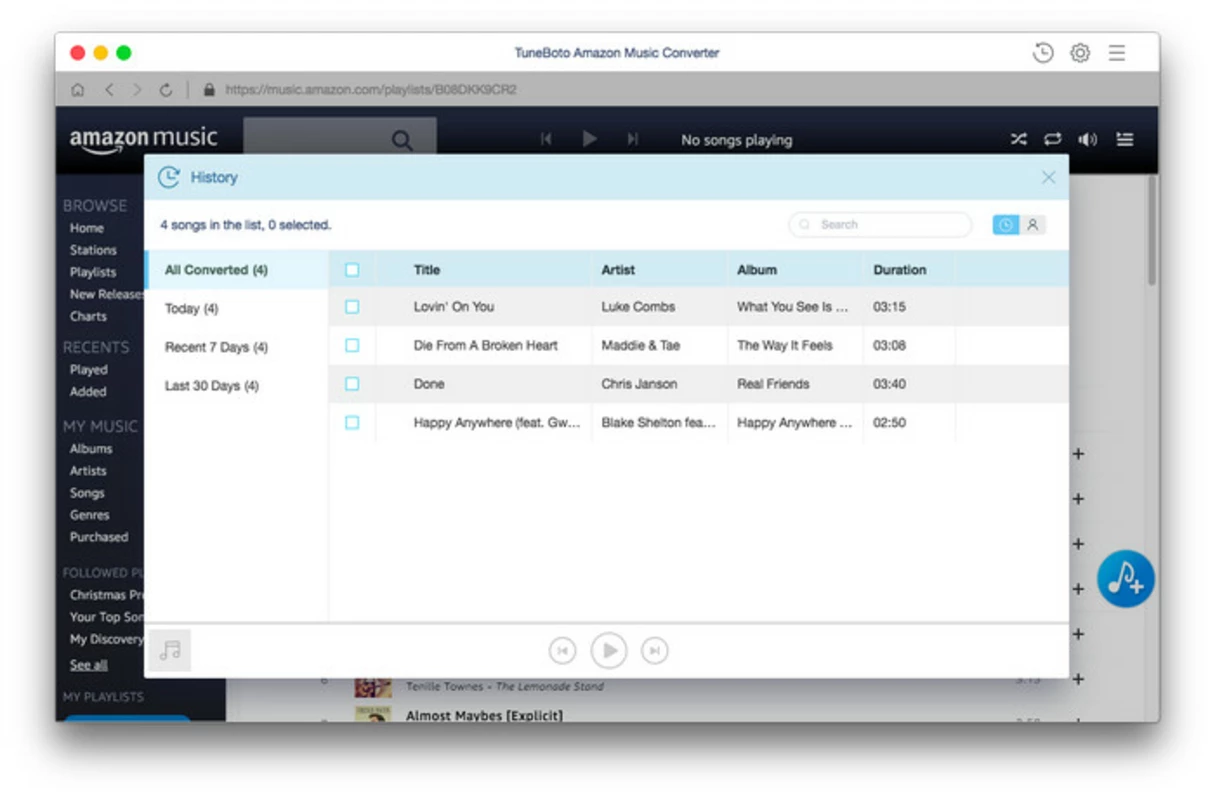The width and height of the screenshot is (1215, 800).
Task: Click the History search field
Action: (x=880, y=225)
